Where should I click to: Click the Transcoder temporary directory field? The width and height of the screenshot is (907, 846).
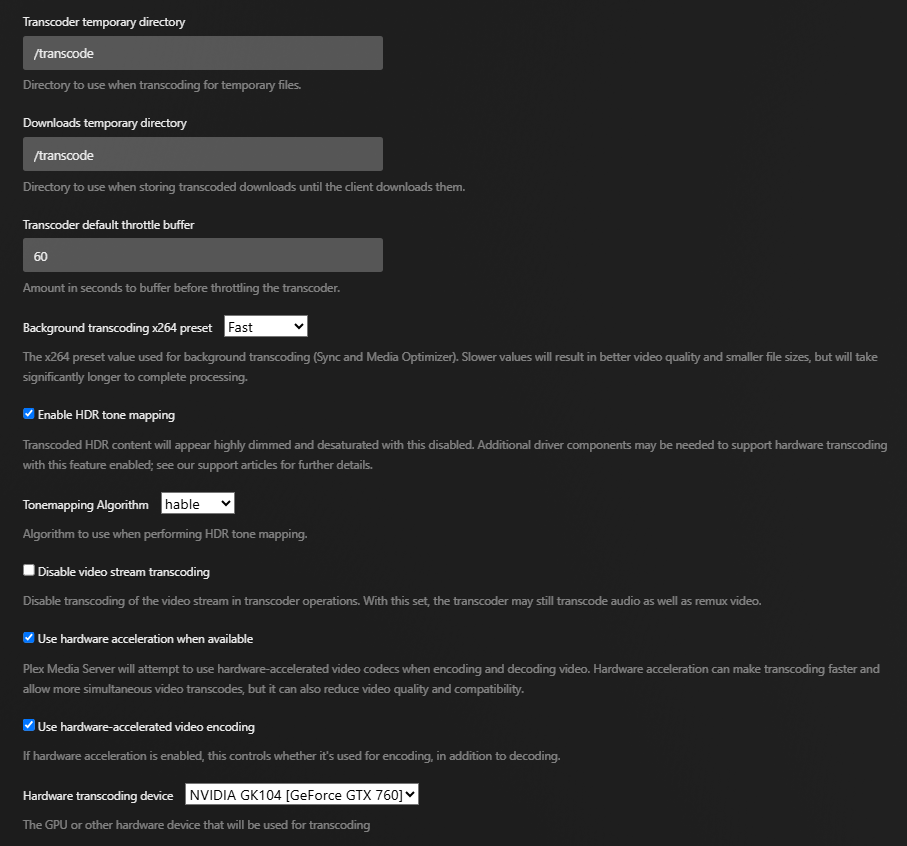point(202,53)
